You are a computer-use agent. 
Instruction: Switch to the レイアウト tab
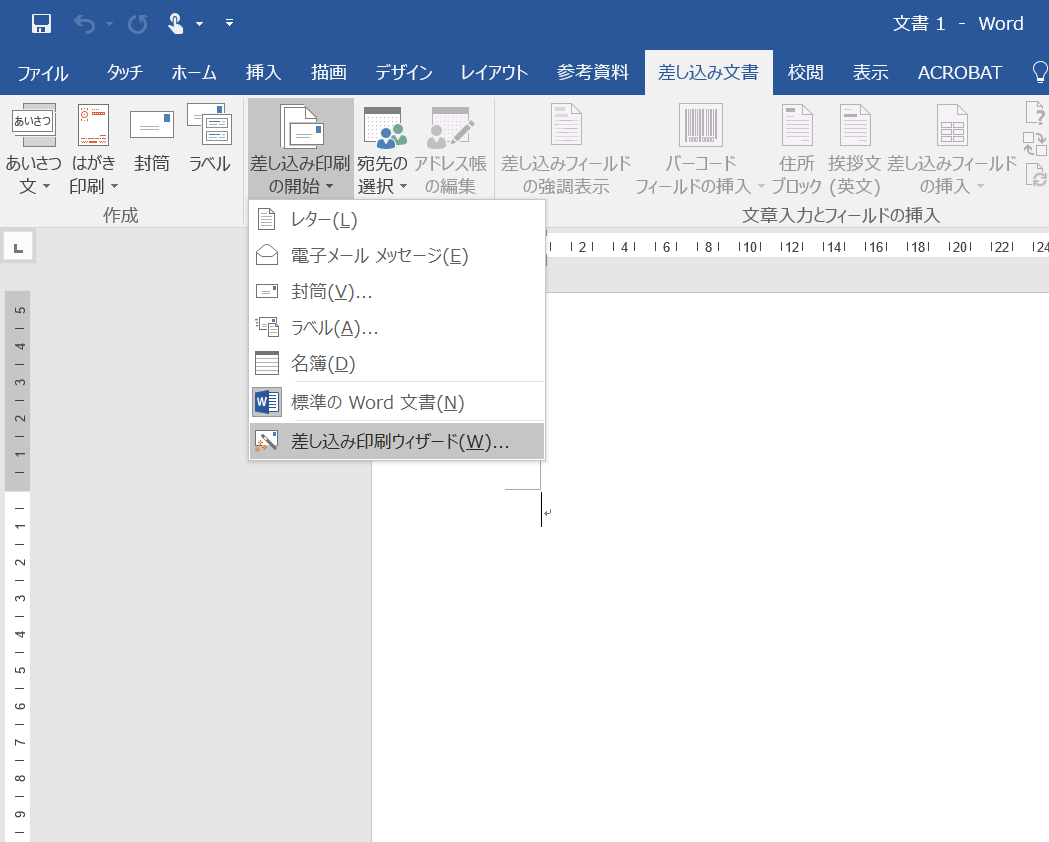tap(494, 72)
